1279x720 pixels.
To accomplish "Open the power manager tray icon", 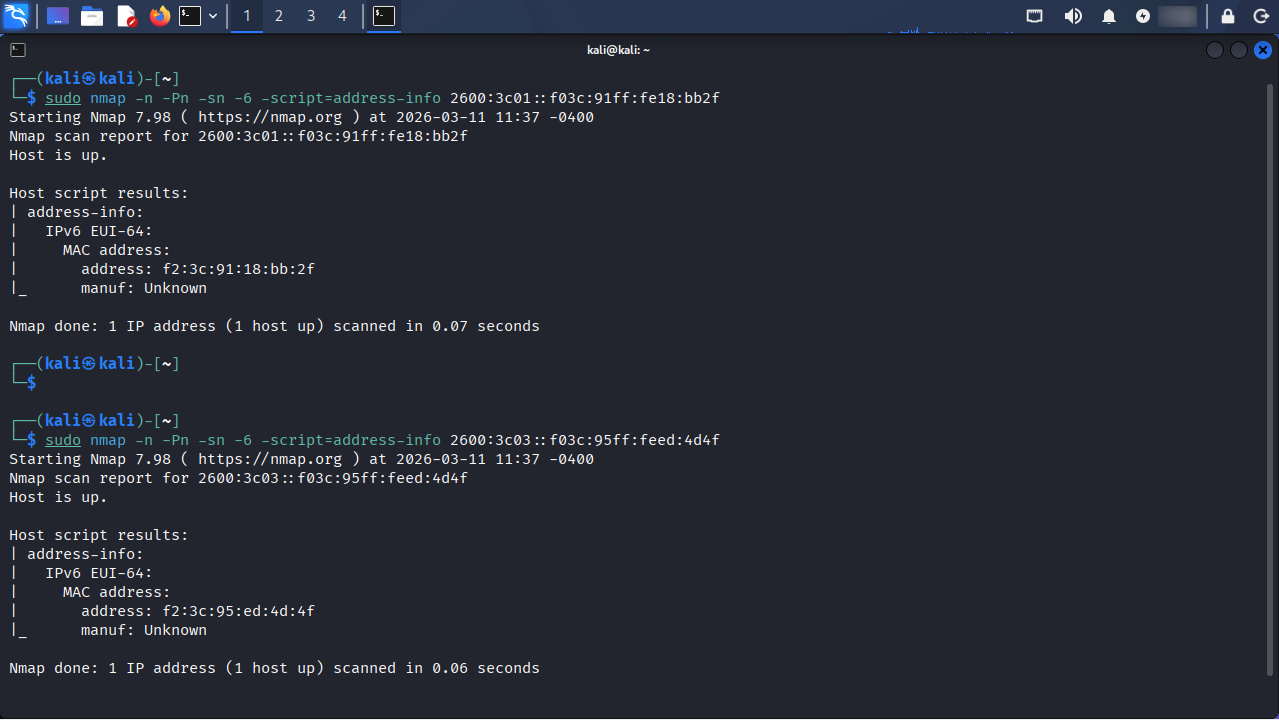I will [x=1143, y=16].
